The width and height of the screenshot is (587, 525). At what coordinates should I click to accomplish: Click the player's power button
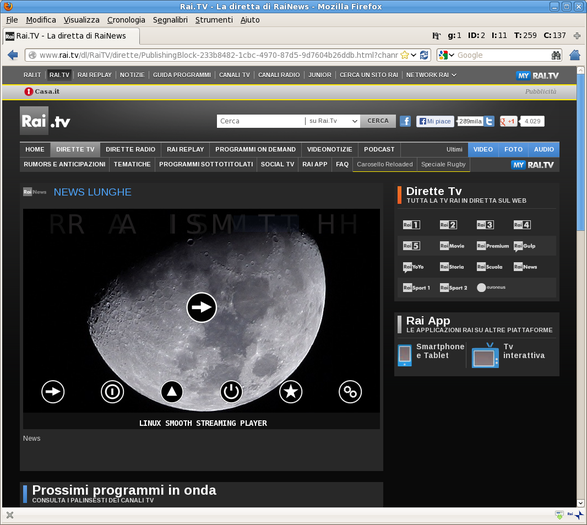[x=231, y=392]
